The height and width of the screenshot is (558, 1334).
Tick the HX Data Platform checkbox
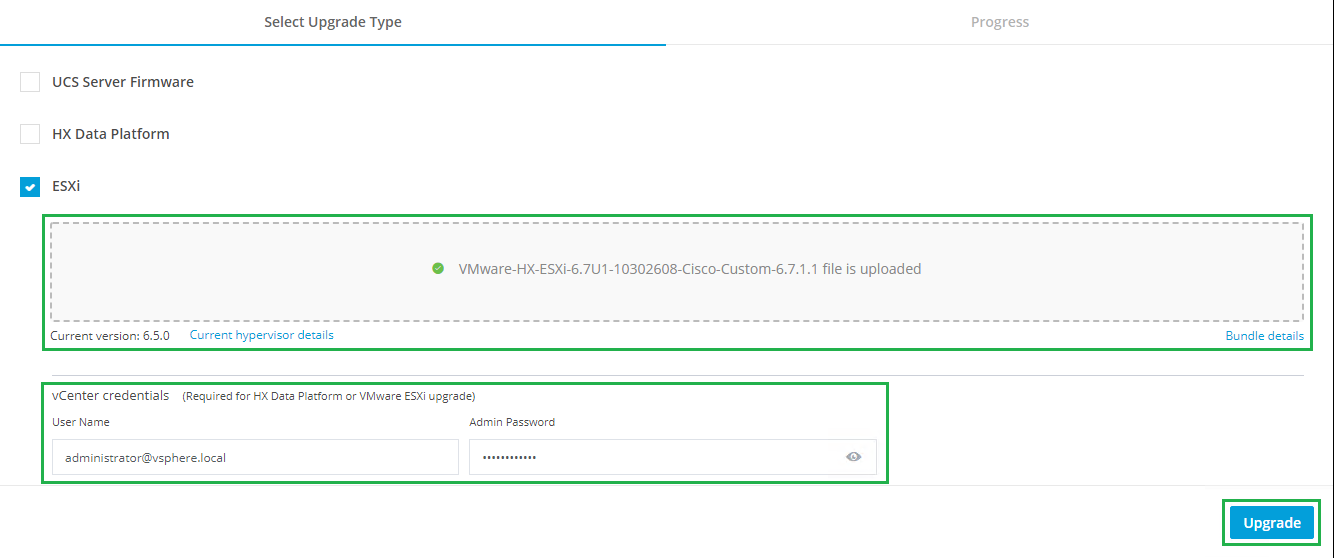(x=30, y=134)
